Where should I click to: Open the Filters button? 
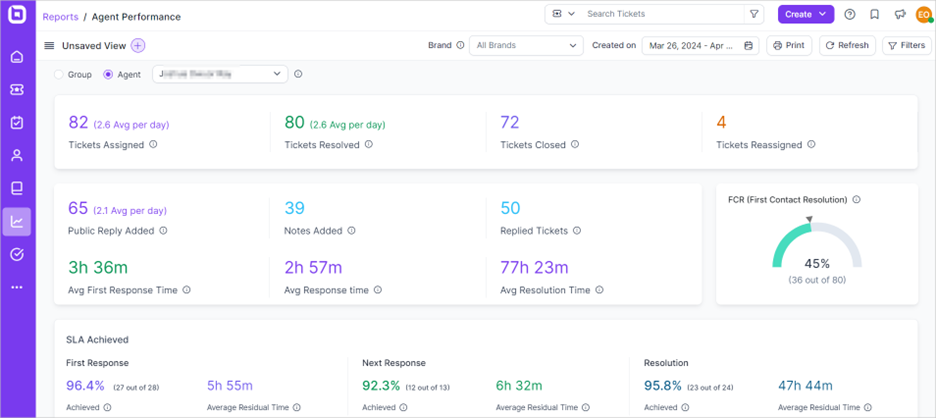coord(907,45)
